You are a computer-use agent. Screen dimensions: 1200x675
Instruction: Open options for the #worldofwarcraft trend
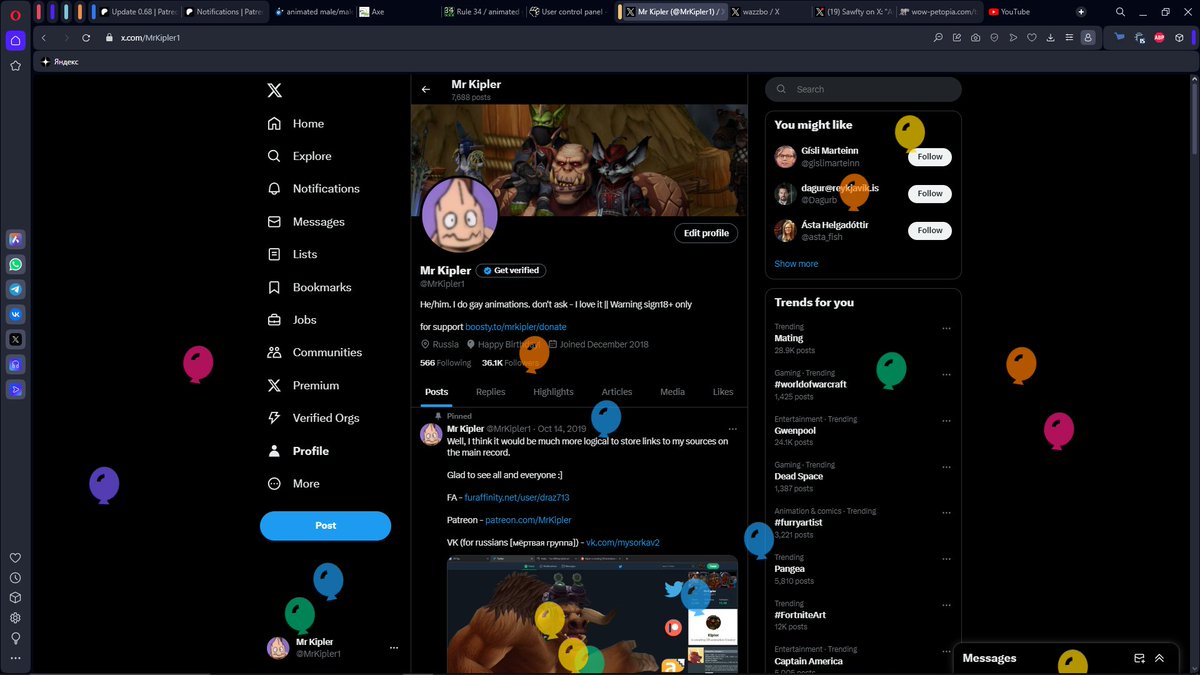tap(946, 374)
